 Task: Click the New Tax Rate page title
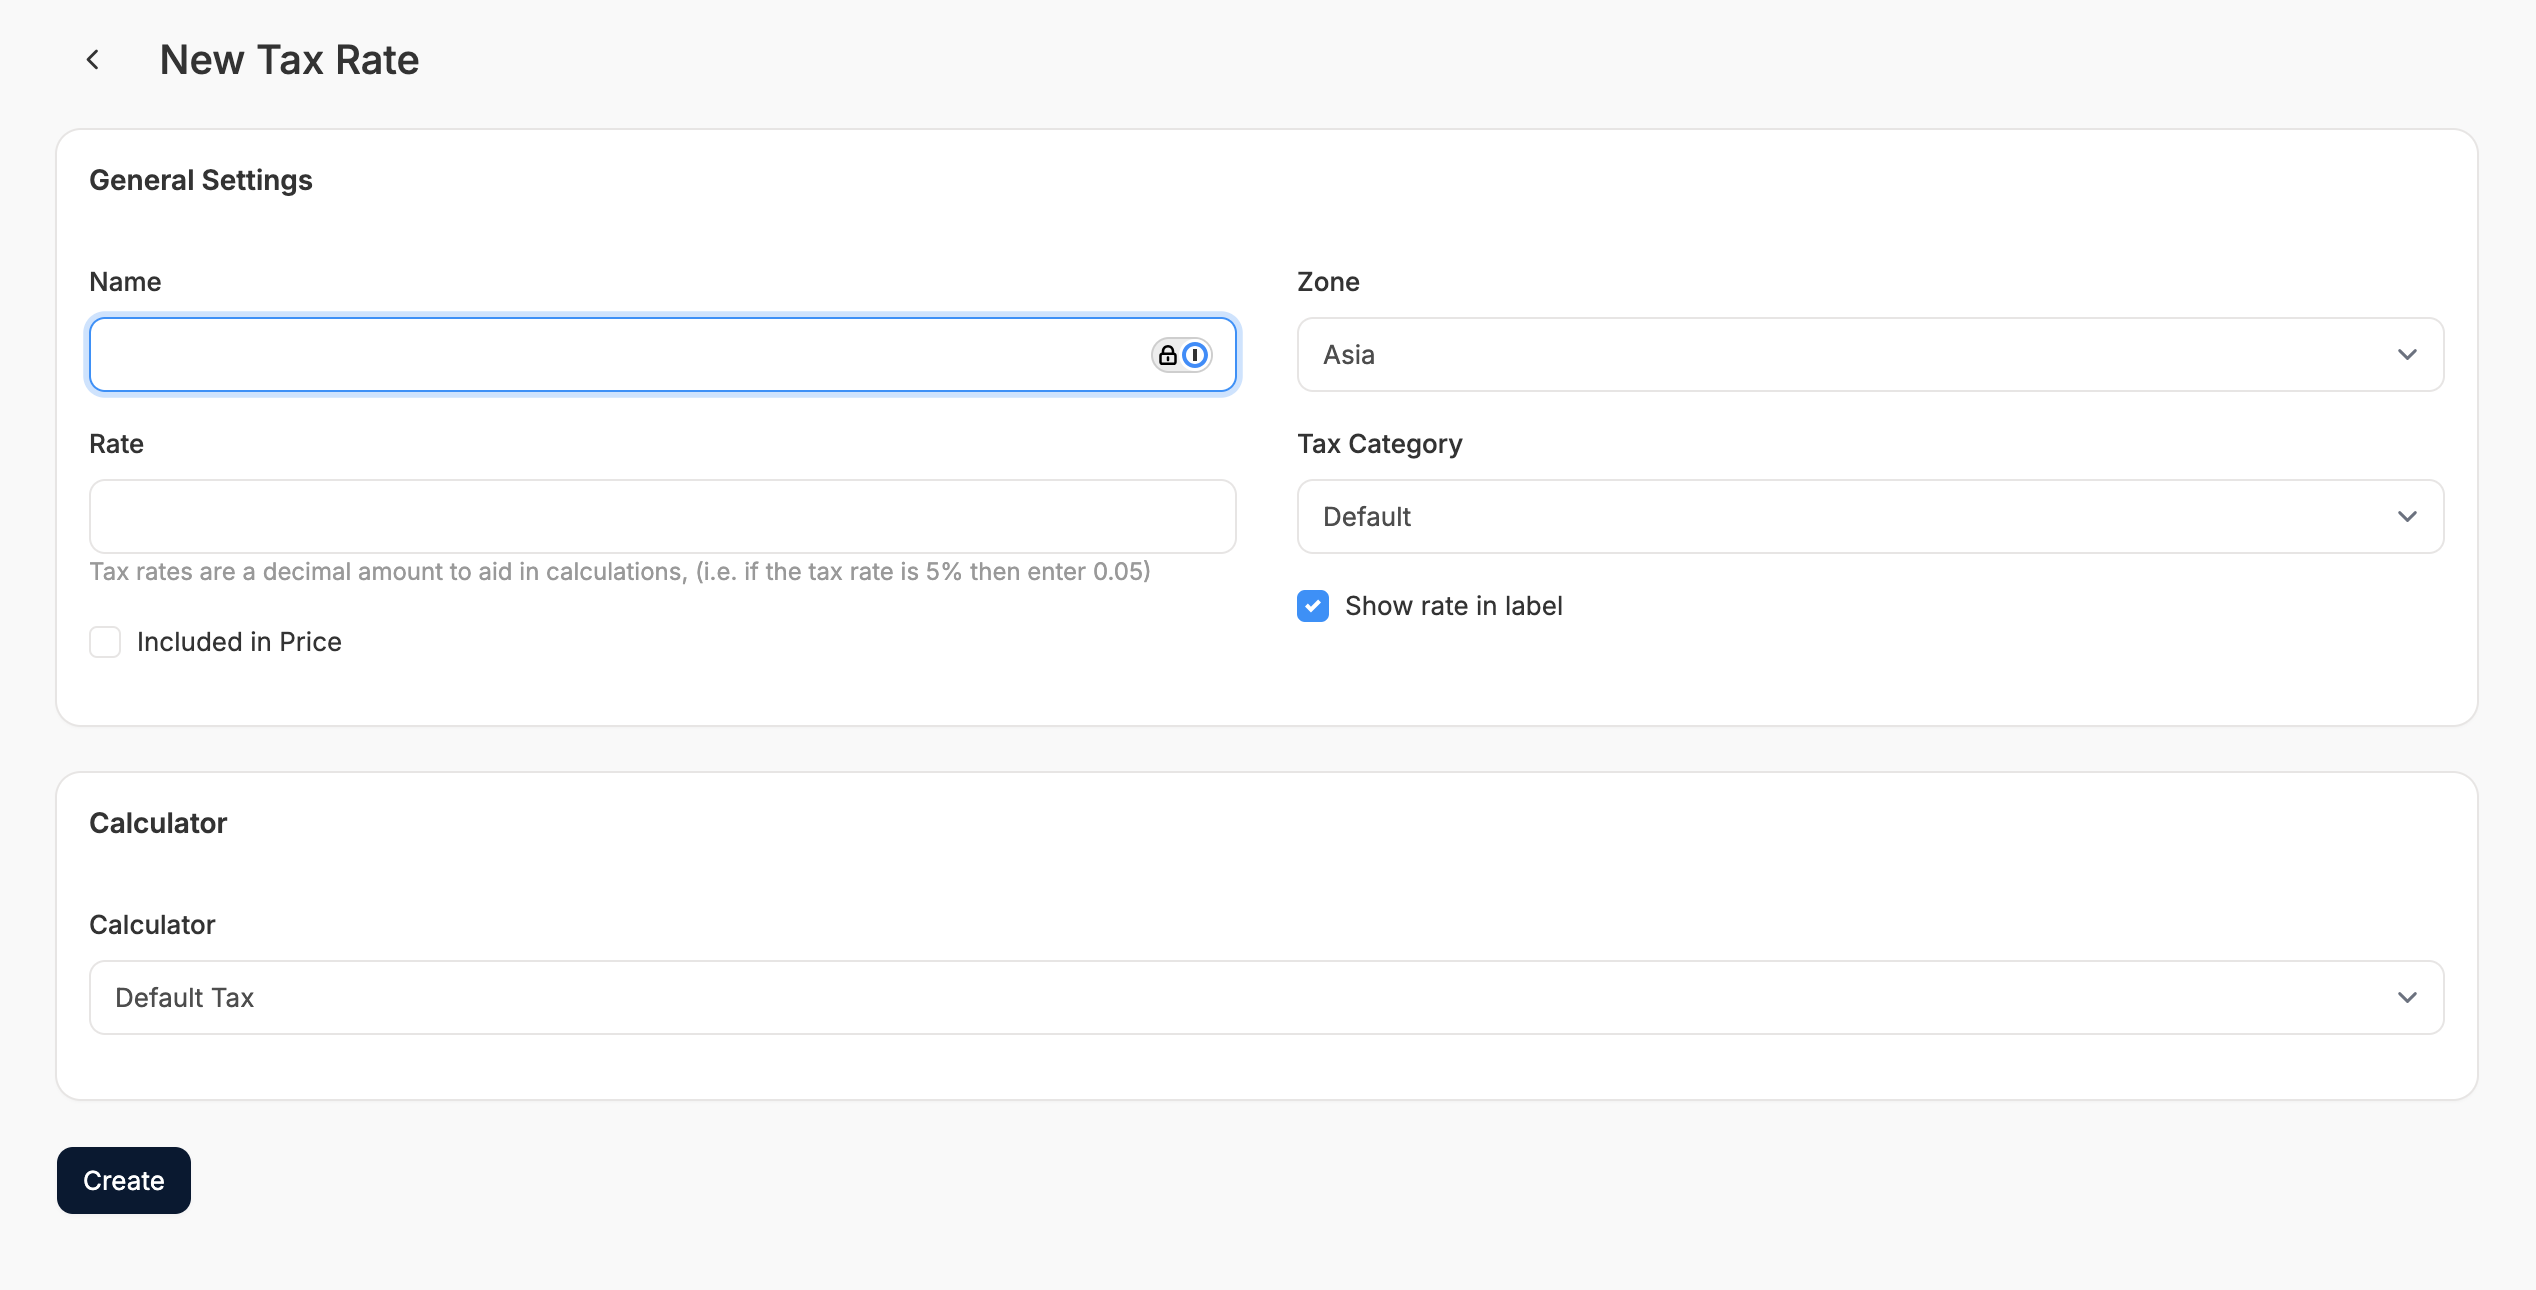tap(289, 60)
